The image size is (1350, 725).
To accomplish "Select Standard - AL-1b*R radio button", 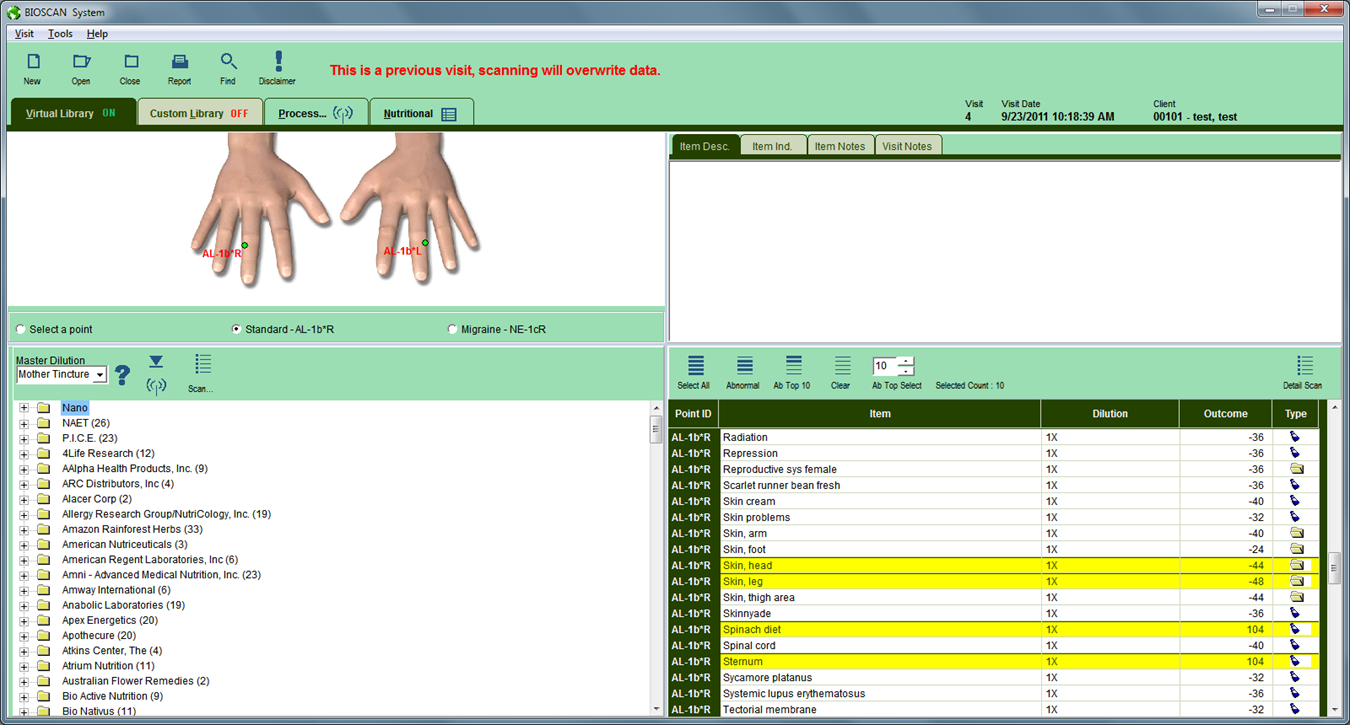I will [x=237, y=329].
